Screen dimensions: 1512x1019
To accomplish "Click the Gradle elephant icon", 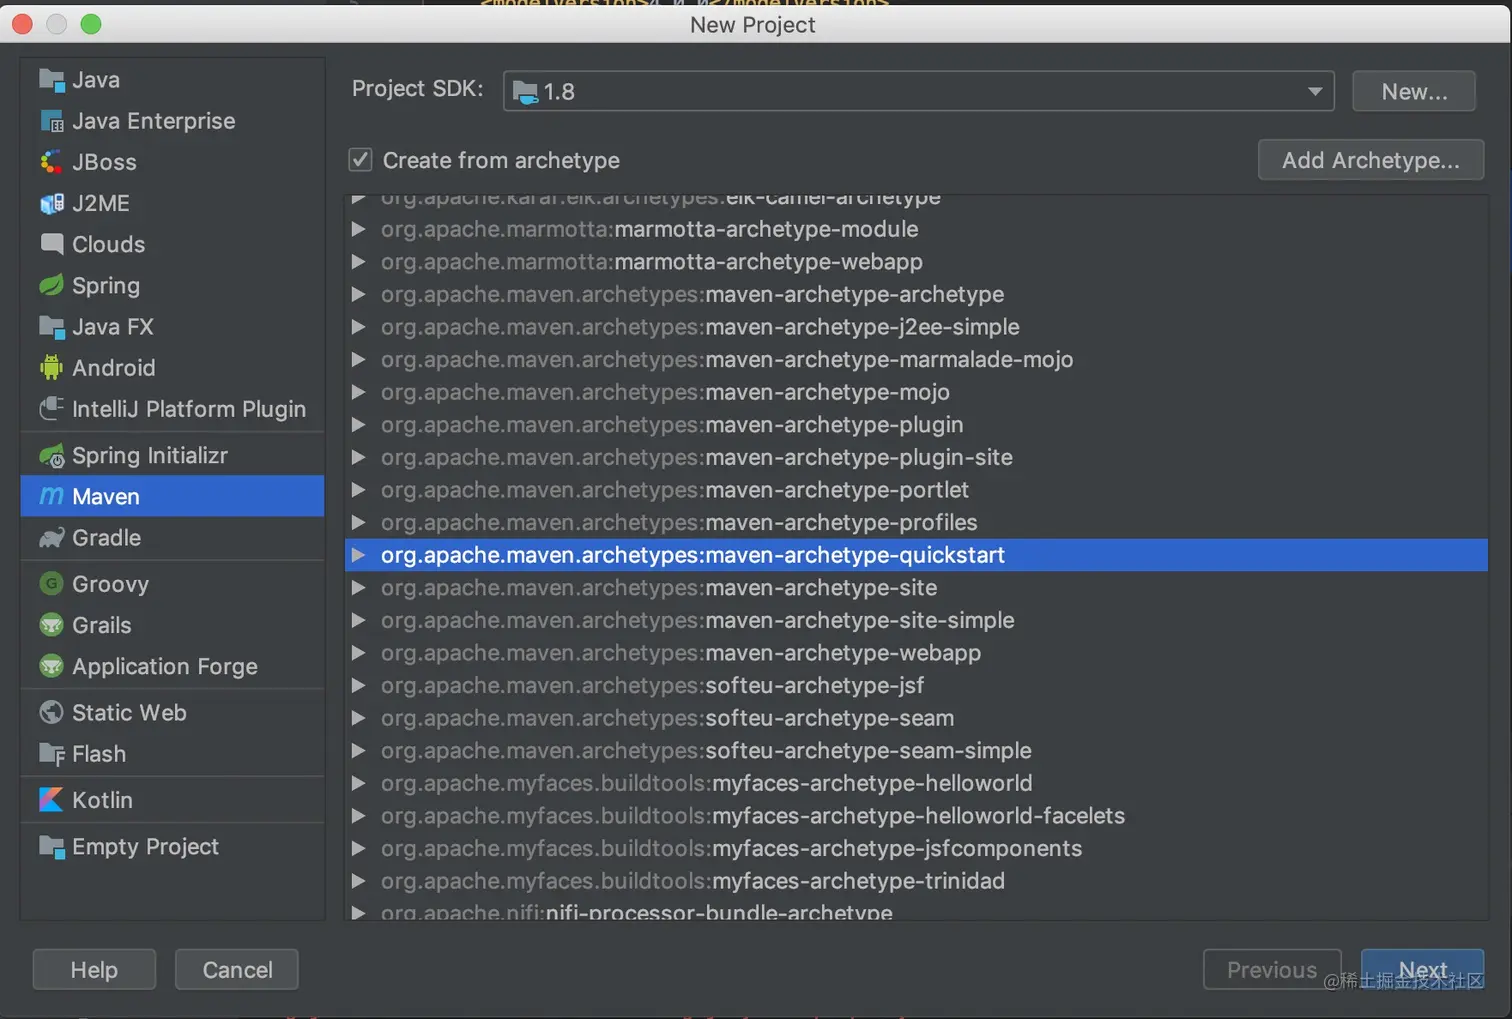I will point(51,538).
